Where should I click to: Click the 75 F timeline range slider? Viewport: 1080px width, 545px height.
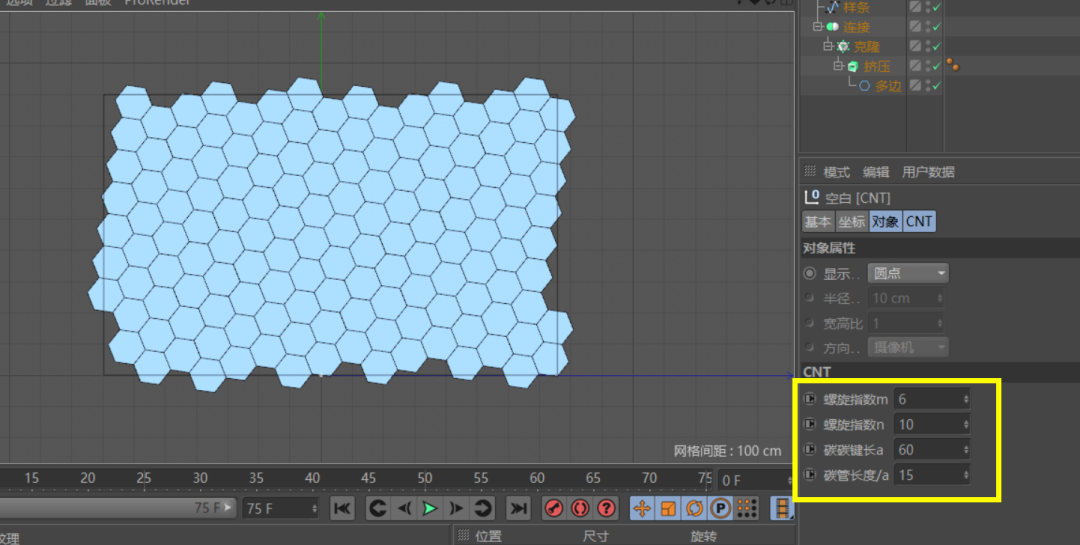tap(117, 508)
